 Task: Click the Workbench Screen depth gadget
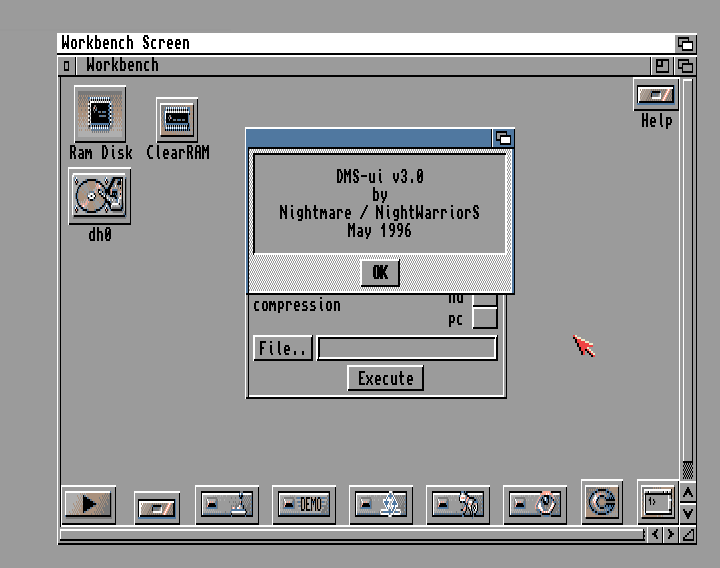pos(685,43)
